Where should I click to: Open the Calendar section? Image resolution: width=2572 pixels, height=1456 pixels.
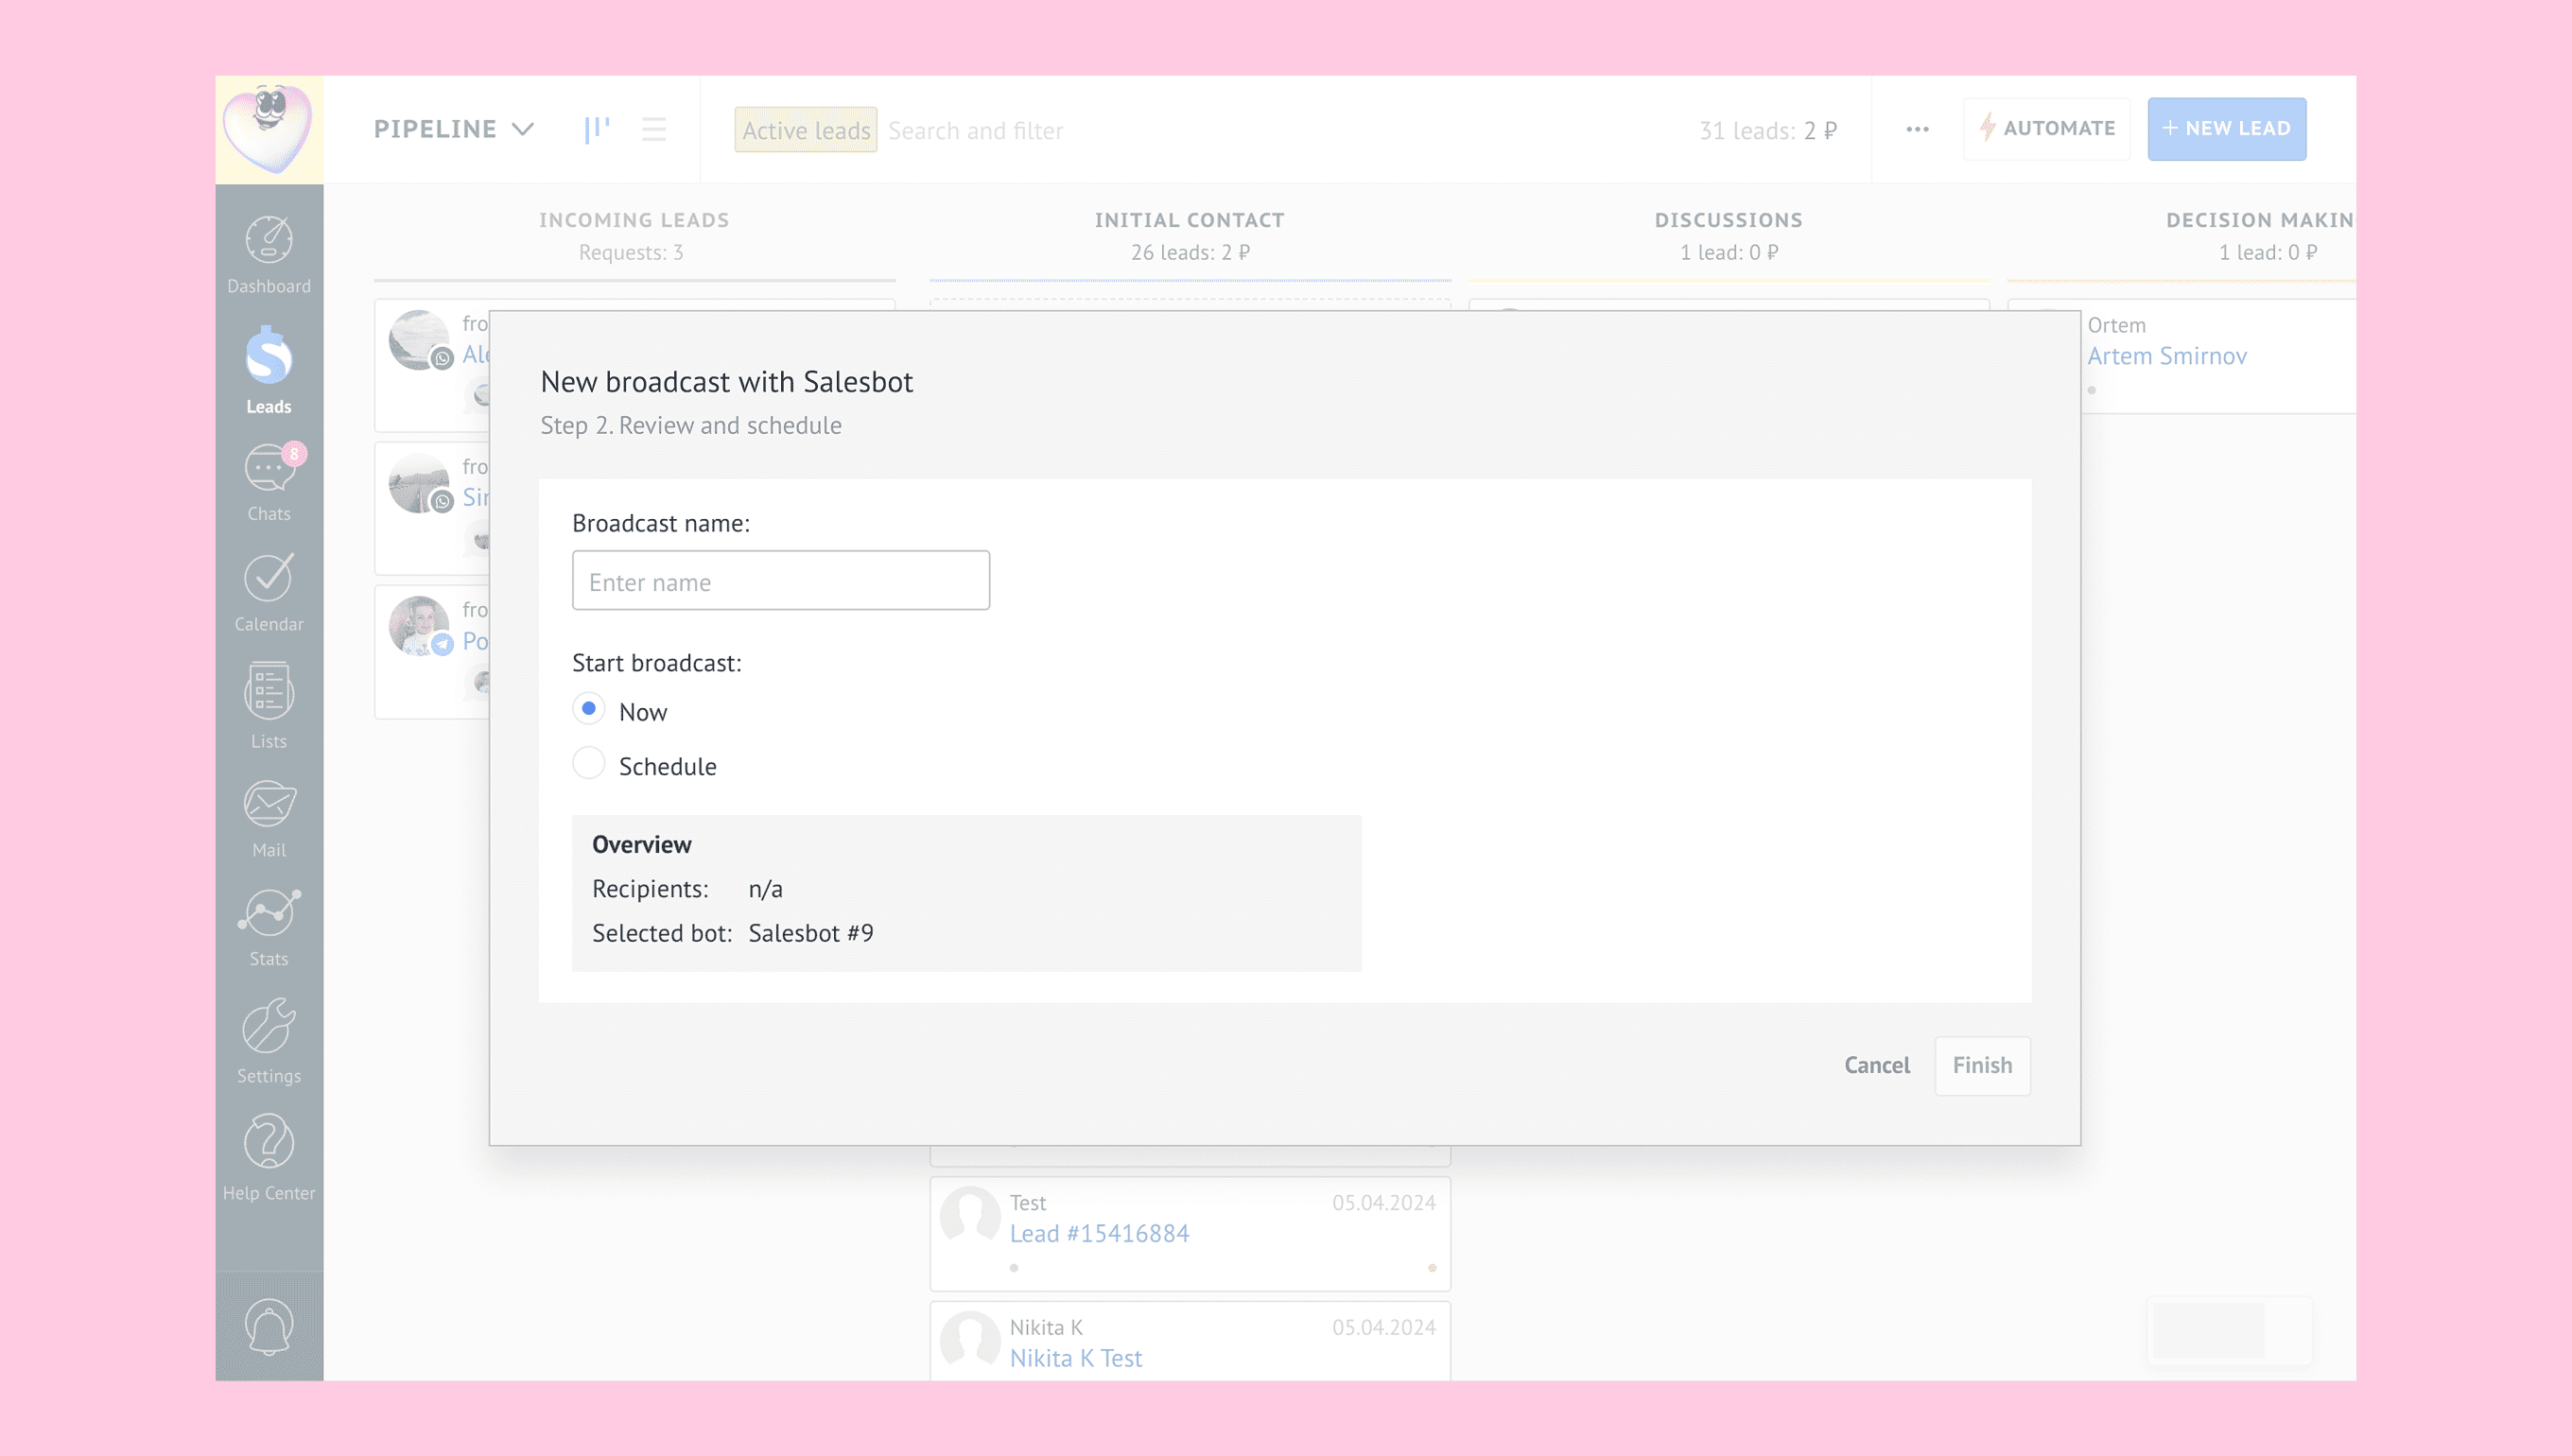[268, 593]
